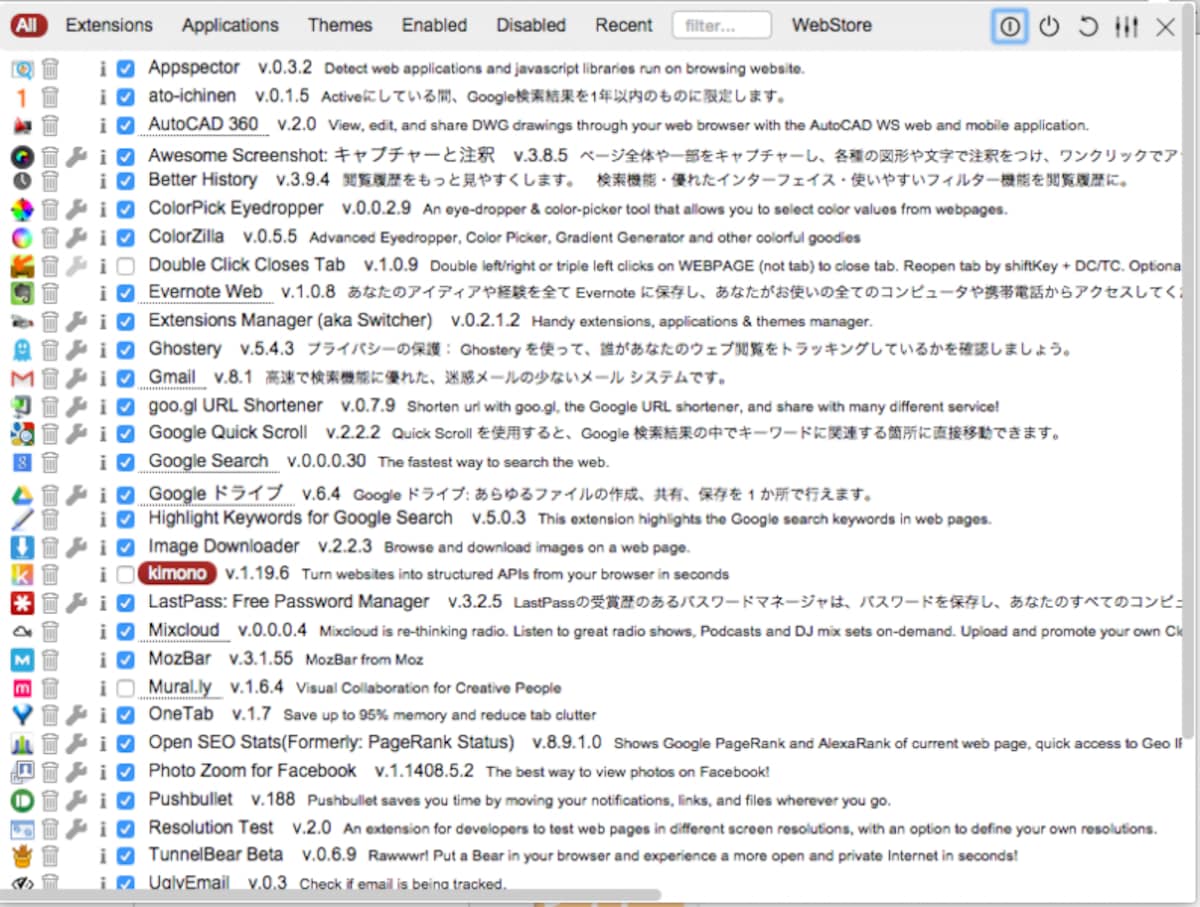Open Google Quick Scroll options via wrench
This screenshot has height=907, width=1200.
76,435
